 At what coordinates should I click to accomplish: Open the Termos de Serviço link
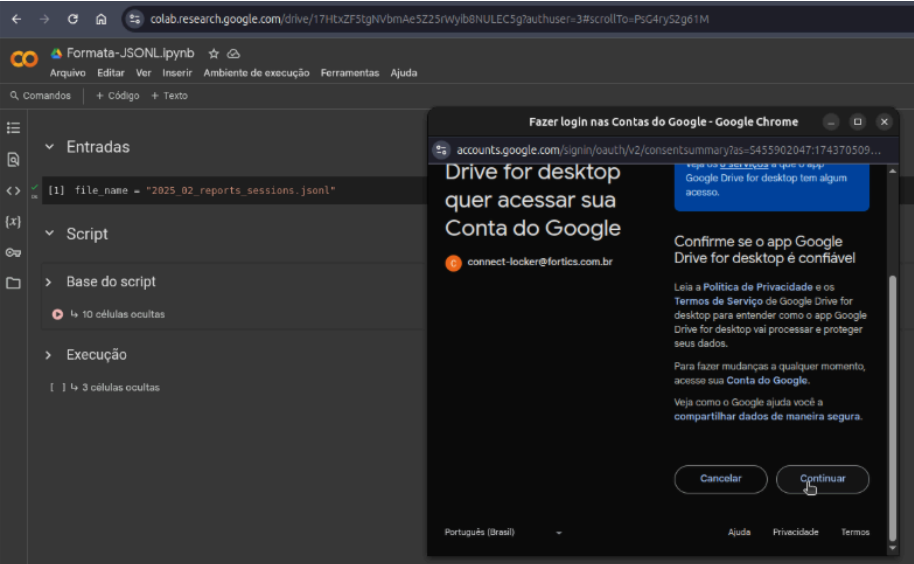[x=718, y=301]
